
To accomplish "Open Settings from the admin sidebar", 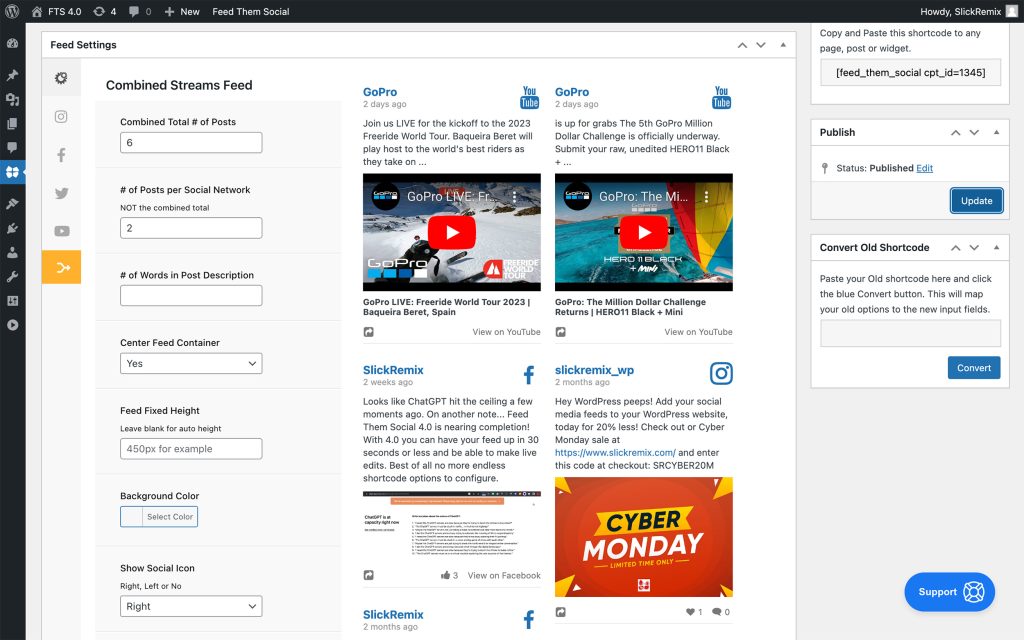I will (12, 300).
